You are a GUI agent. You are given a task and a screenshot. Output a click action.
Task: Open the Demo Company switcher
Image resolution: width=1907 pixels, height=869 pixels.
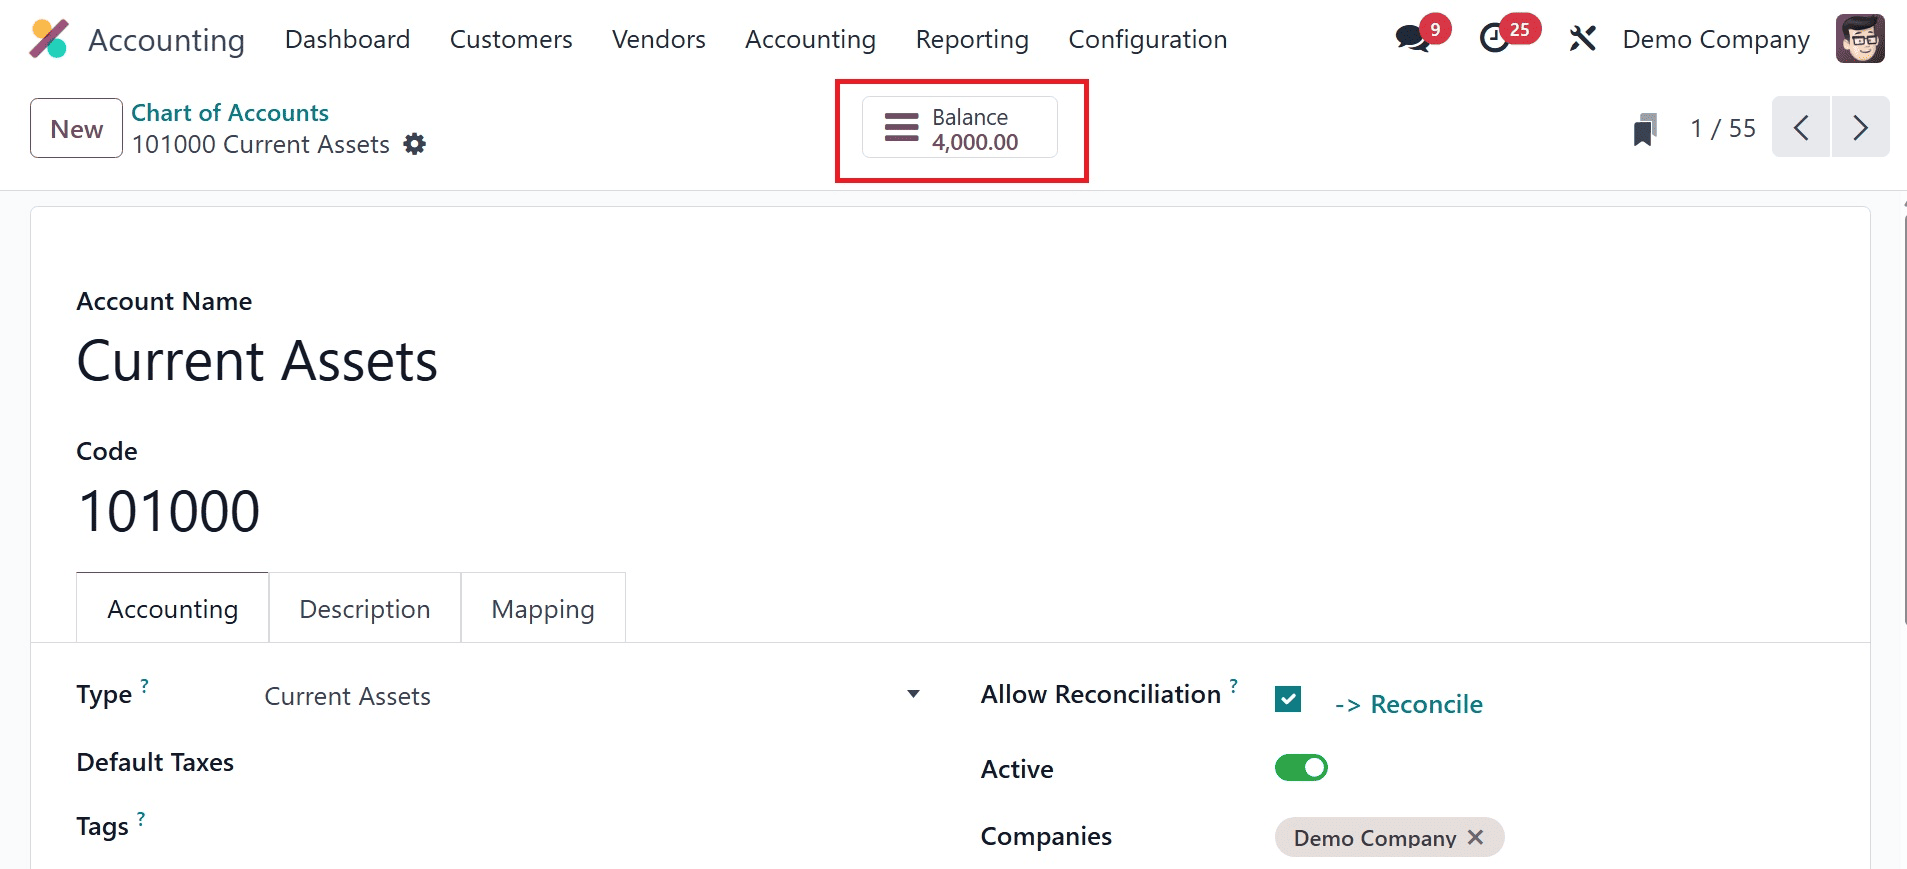pos(1716,39)
